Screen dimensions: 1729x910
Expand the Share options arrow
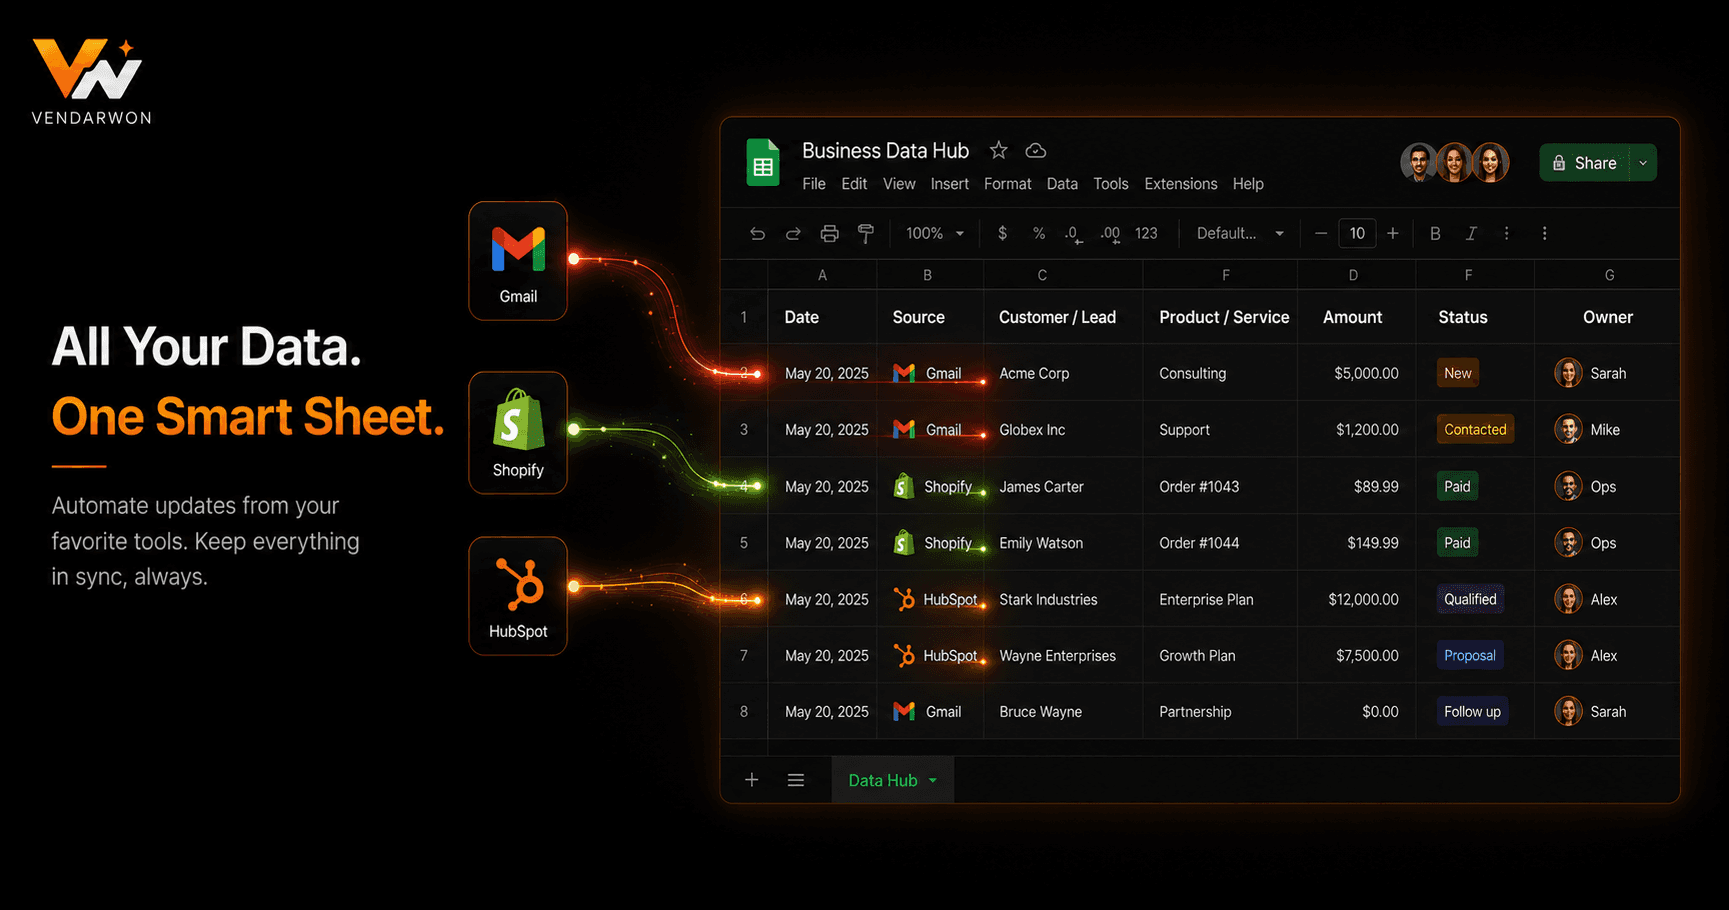1643,163
